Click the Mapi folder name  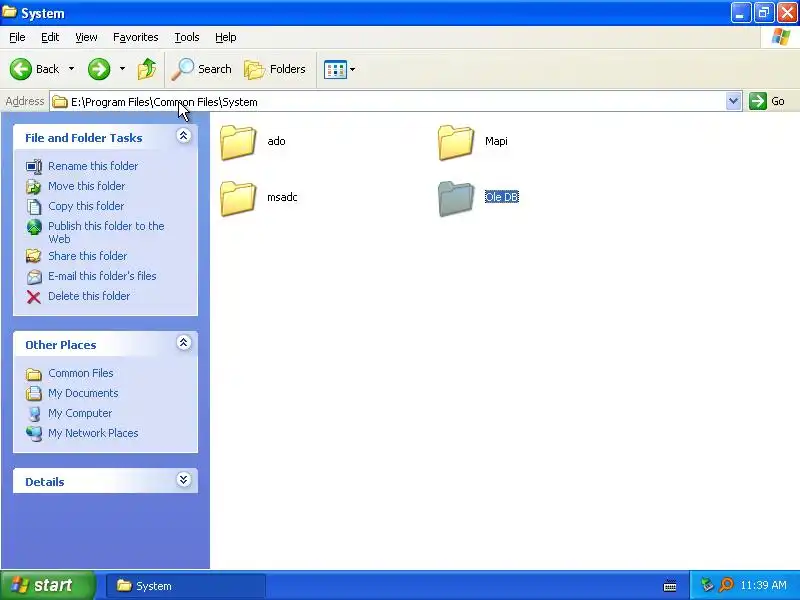click(x=496, y=141)
